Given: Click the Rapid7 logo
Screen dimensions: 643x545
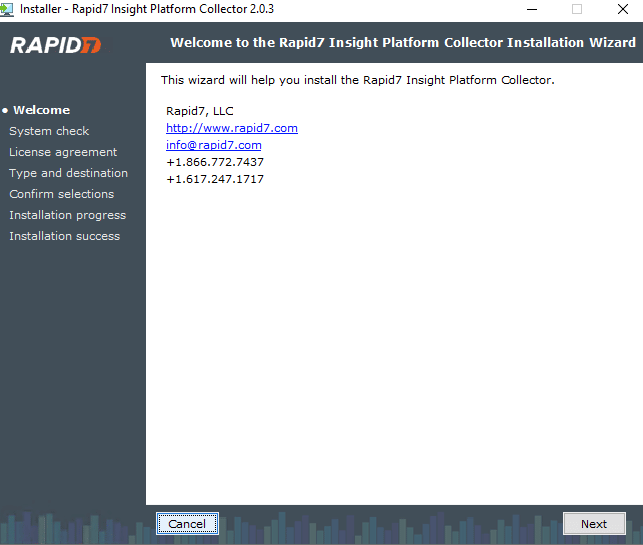Looking at the screenshot, I should [x=56, y=45].
